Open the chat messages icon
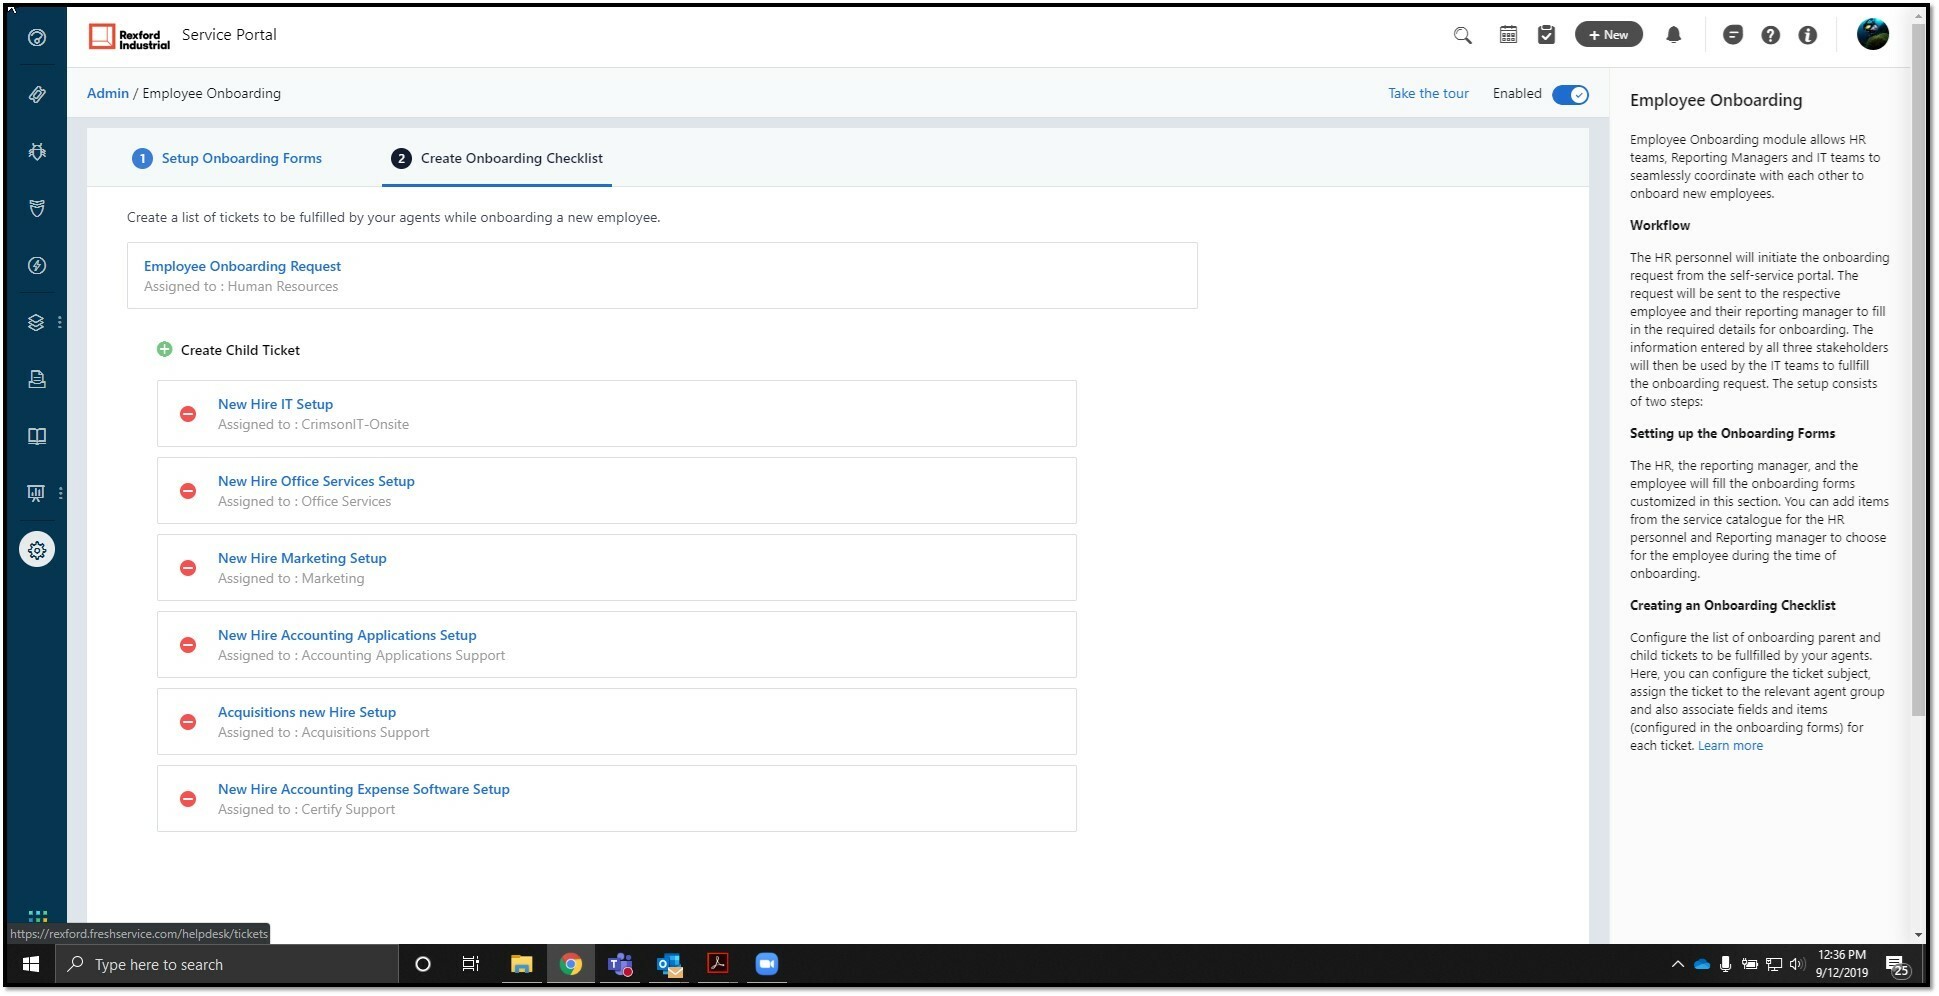This screenshot has width=1939, height=996. coord(1733,35)
